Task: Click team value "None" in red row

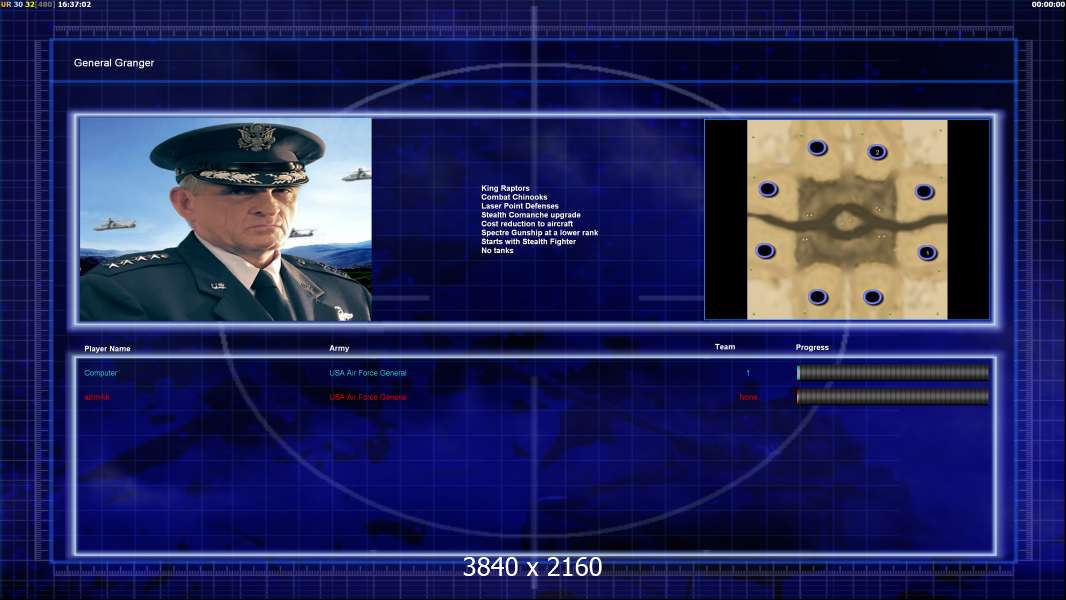Action: point(748,397)
